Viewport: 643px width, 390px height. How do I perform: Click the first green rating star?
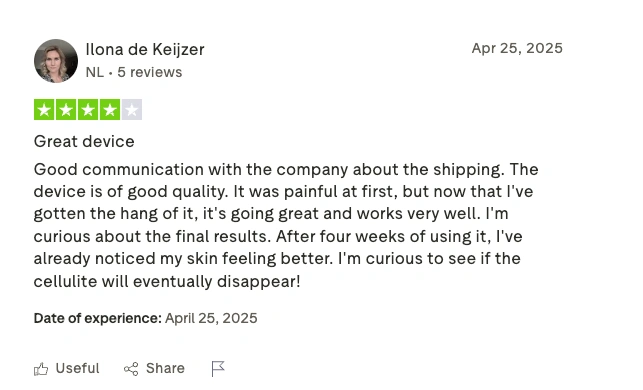click(x=44, y=109)
